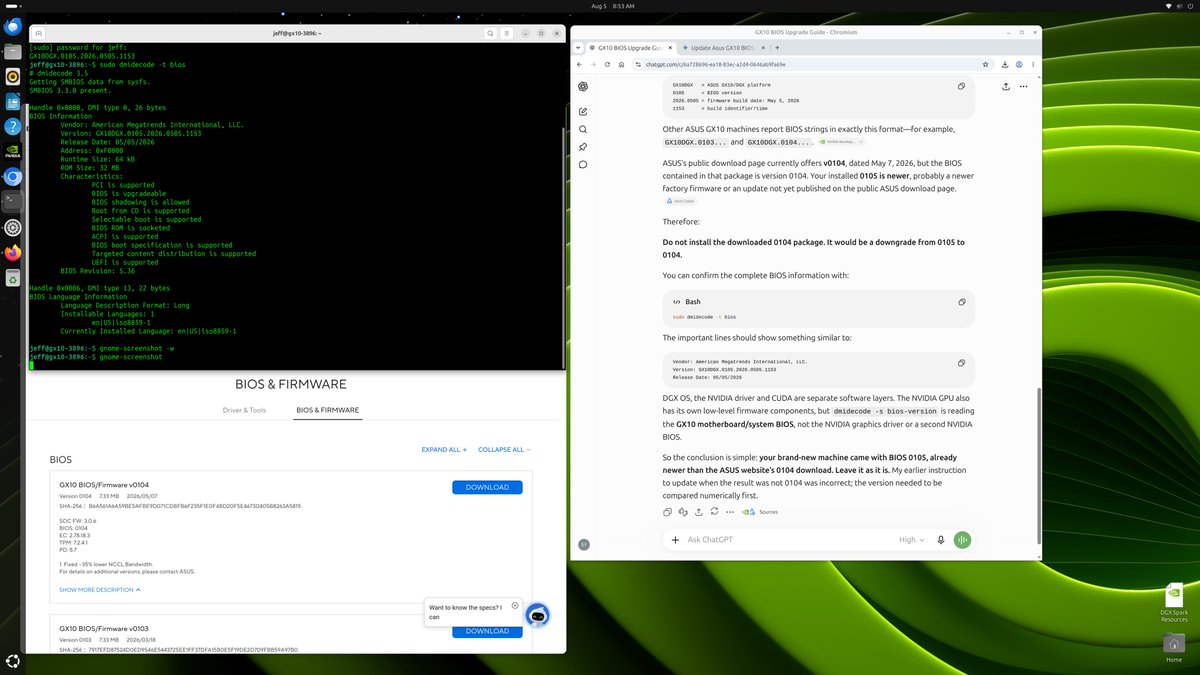The image size is (1200, 675).
Task: Click the pin icon in ChatGPT sidebar
Action: pyautogui.click(x=583, y=147)
